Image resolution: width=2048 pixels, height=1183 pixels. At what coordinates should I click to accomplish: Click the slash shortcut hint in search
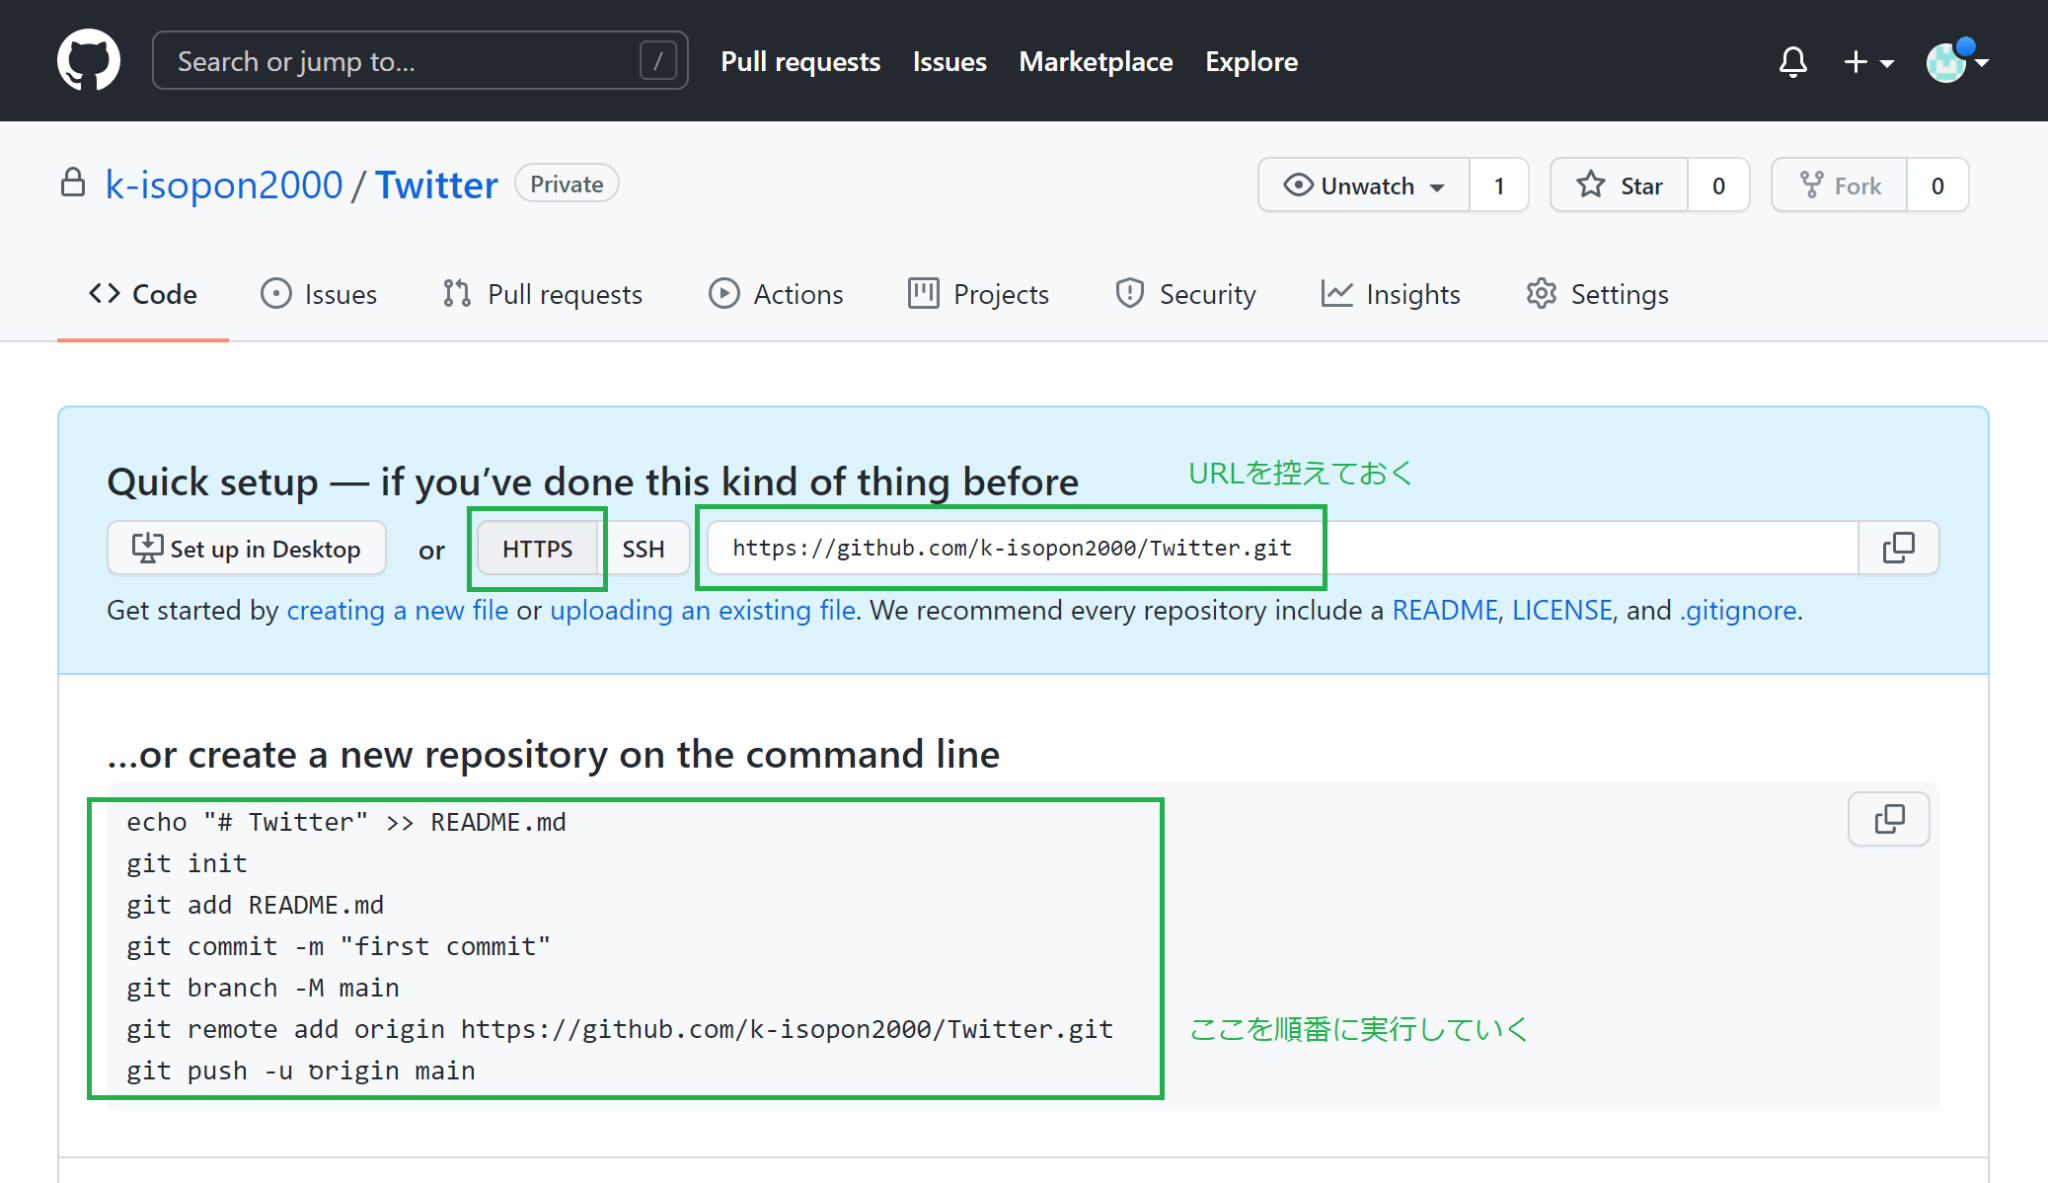click(658, 61)
